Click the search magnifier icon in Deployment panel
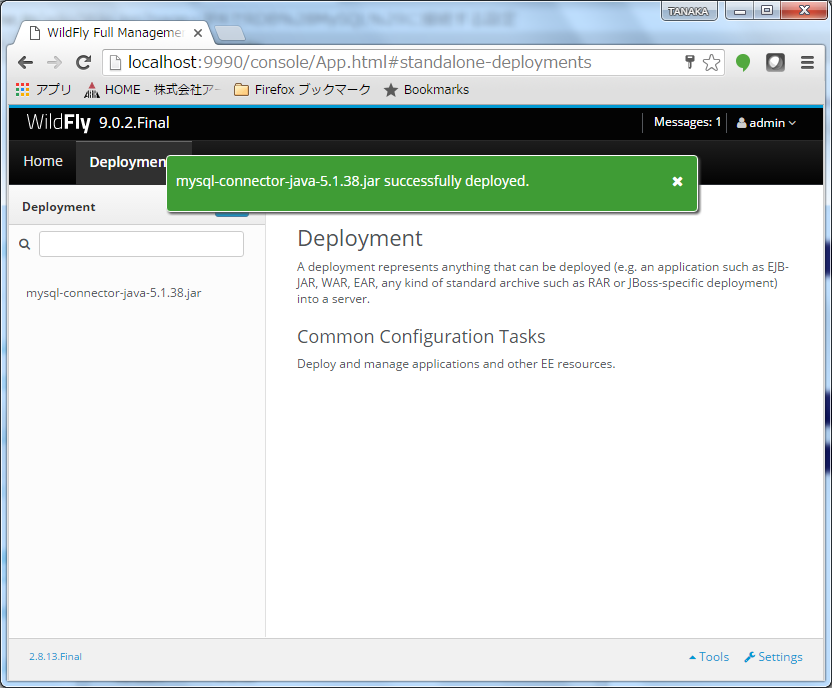The width and height of the screenshot is (832, 688). 25,244
